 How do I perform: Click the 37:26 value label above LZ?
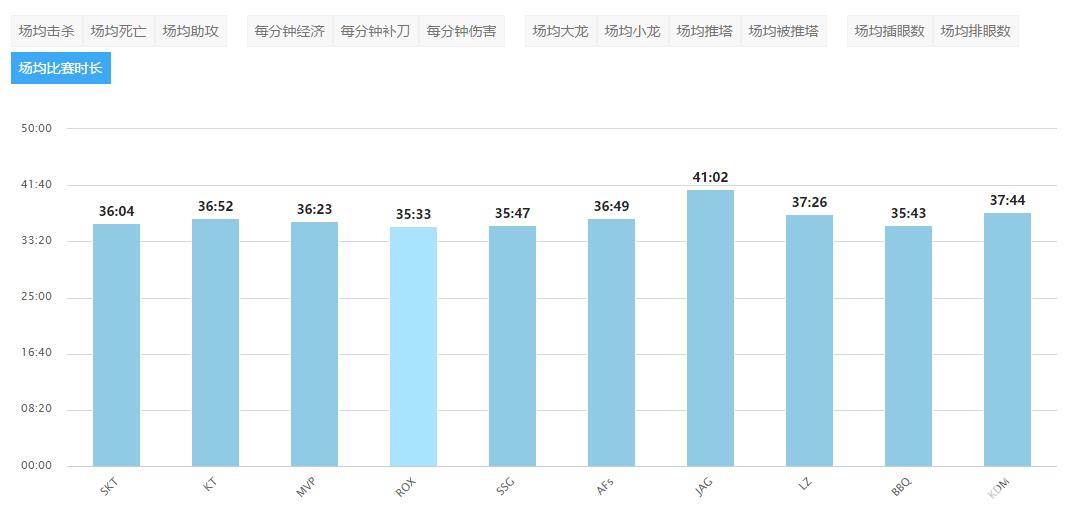[809, 202]
